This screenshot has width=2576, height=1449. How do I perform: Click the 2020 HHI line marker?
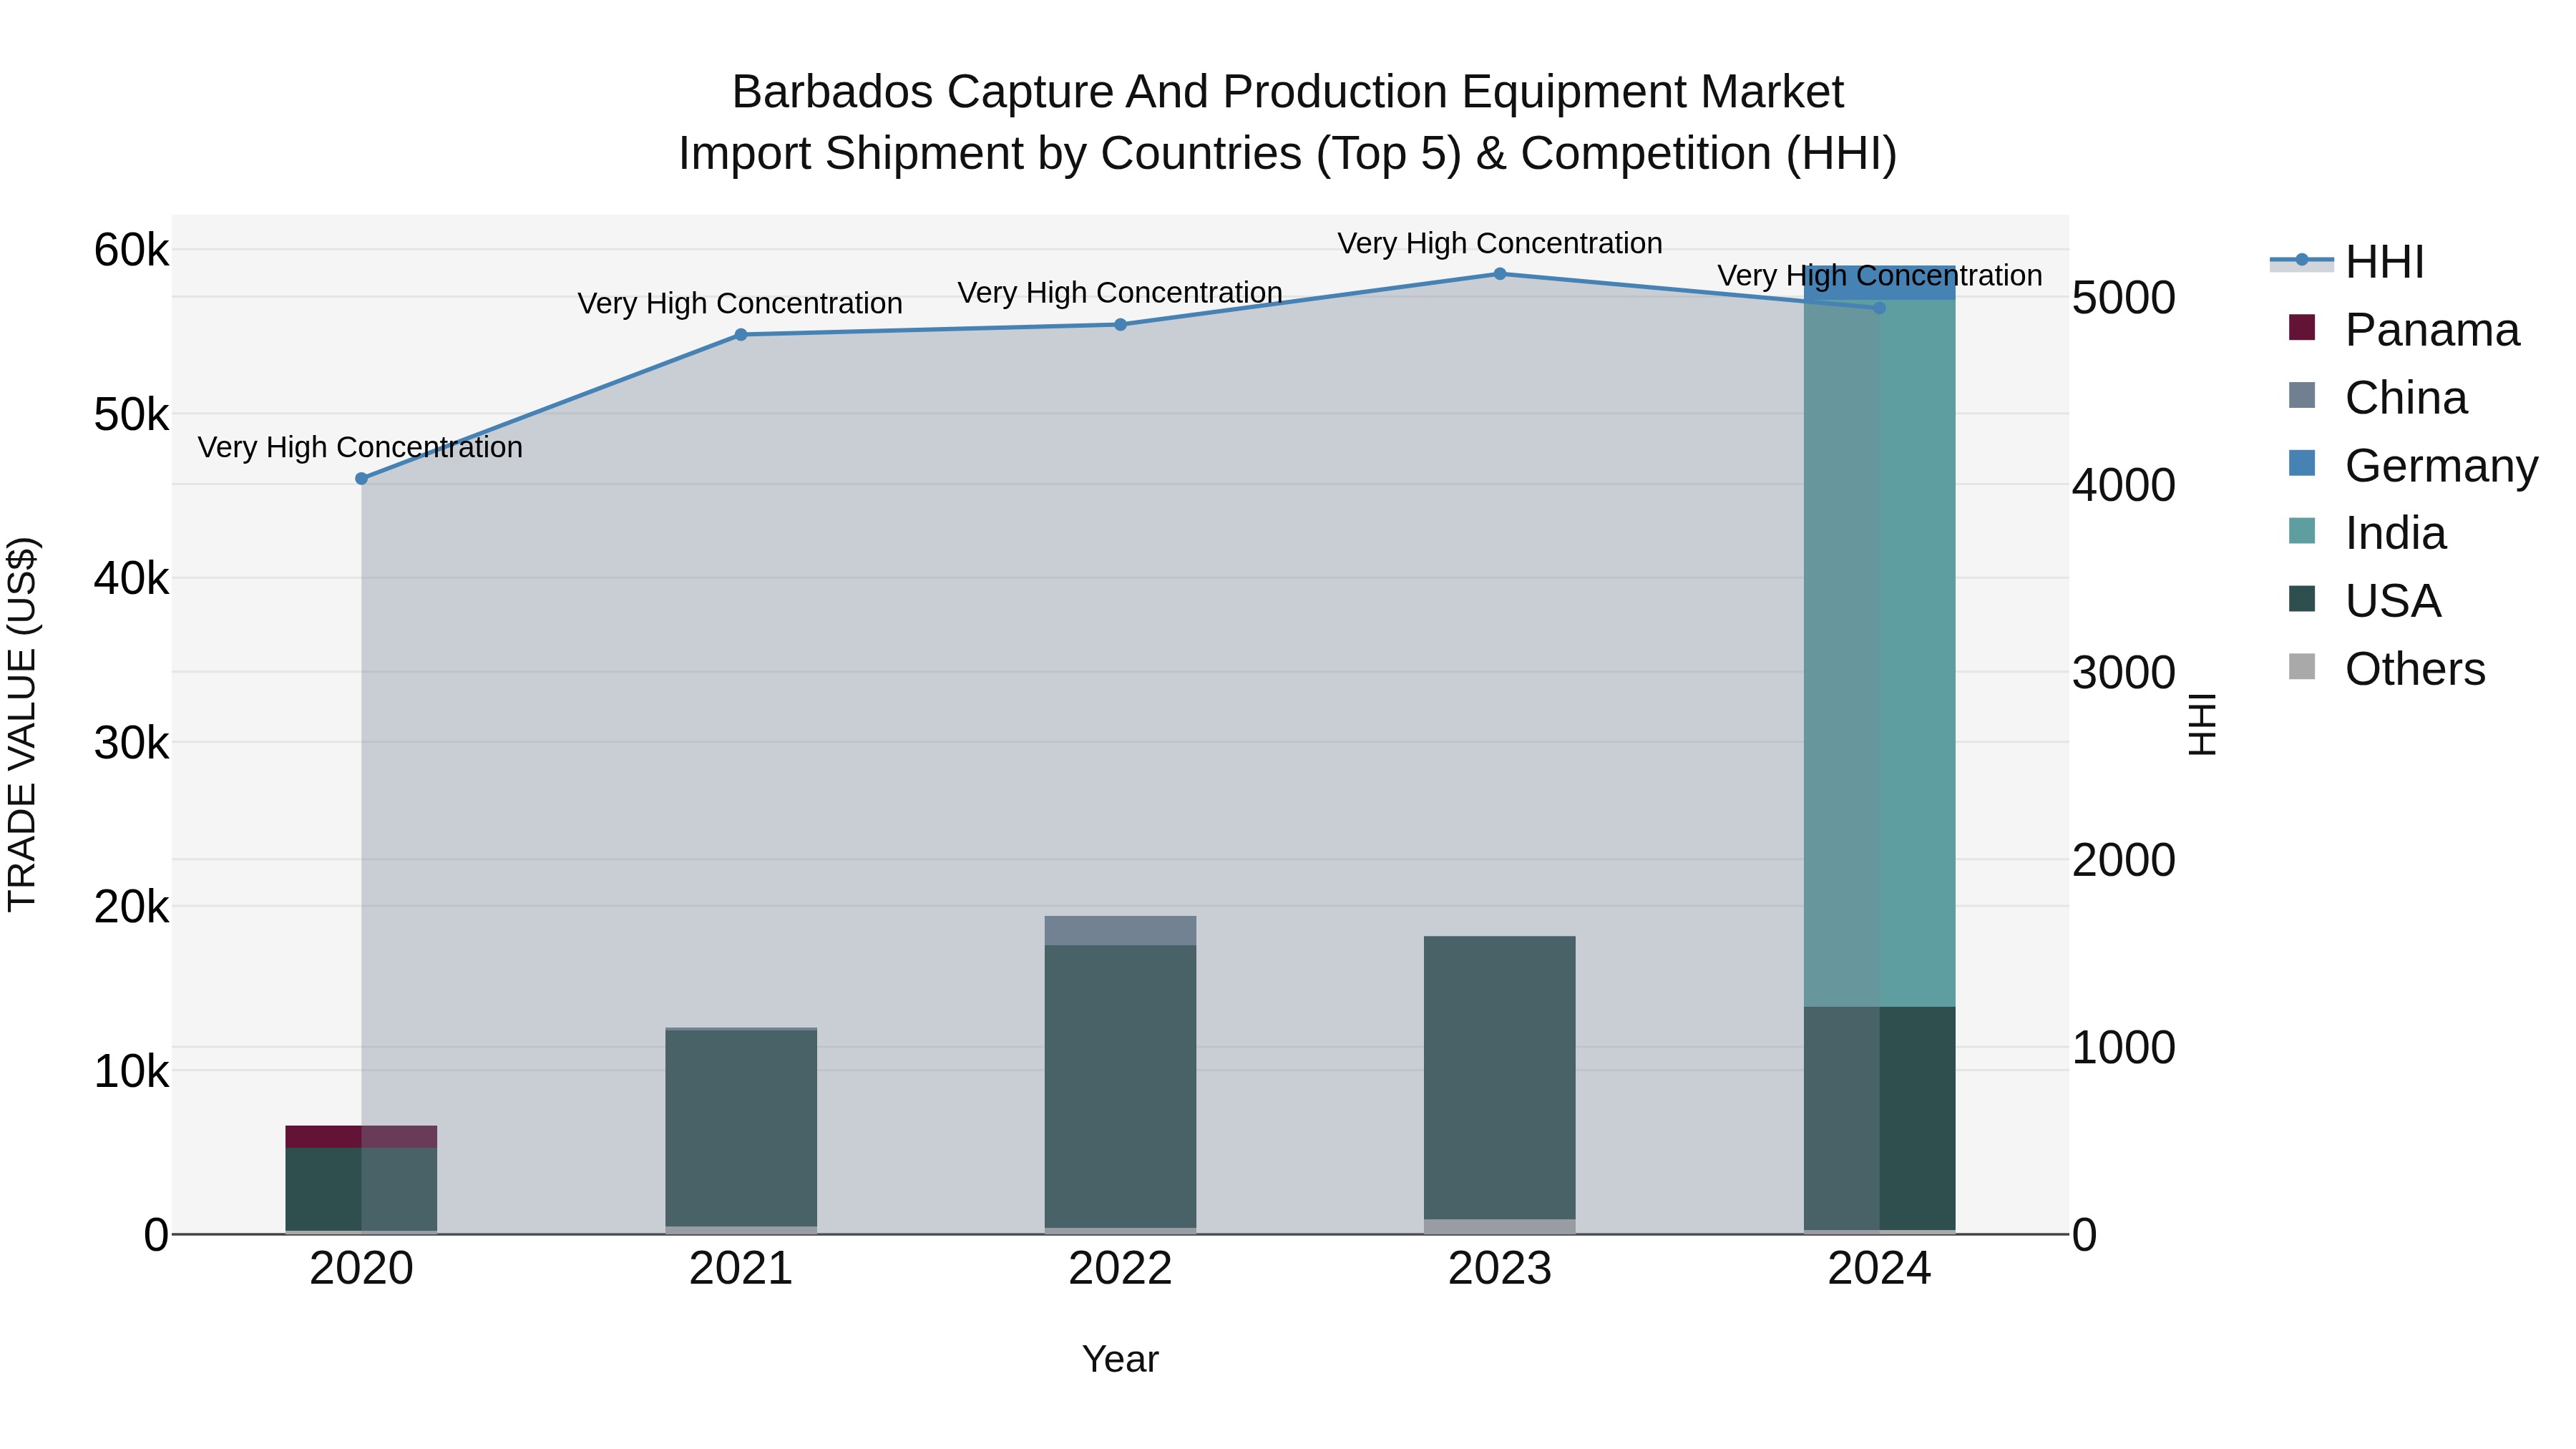[x=362, y=479]
